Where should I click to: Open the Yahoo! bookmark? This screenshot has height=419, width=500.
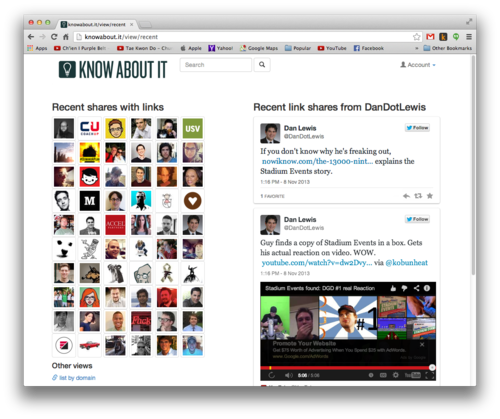coord(221,48)
